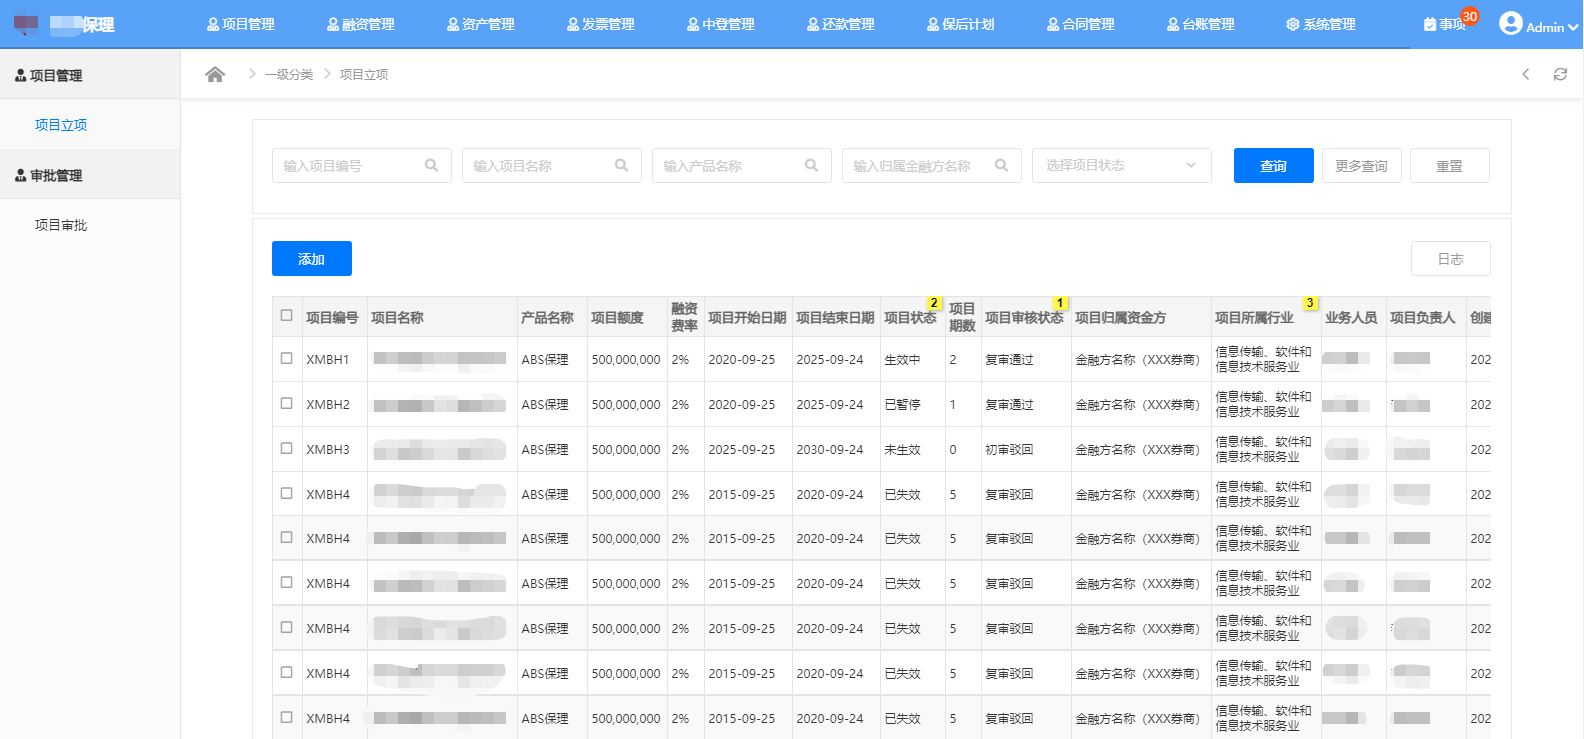
Task: Expand the Admin user menu arrow
Action: tap(1573, 28)
